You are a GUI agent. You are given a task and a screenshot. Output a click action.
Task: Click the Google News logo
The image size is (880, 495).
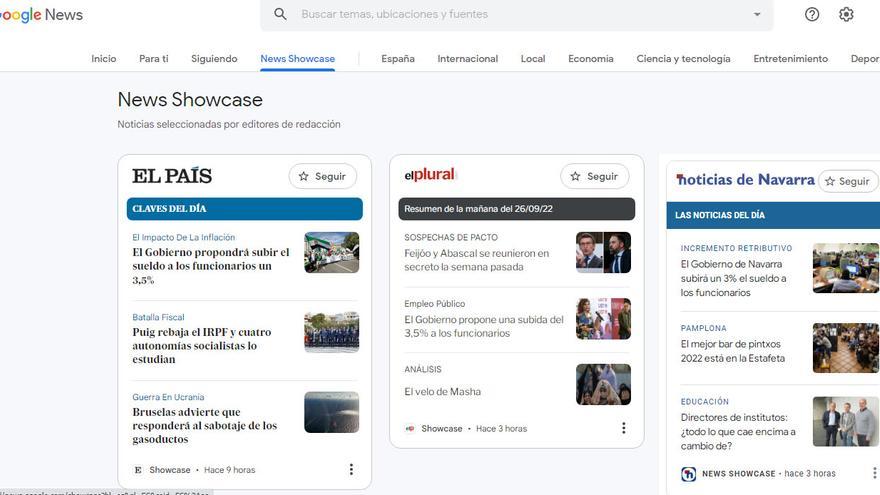click(41, 15)
